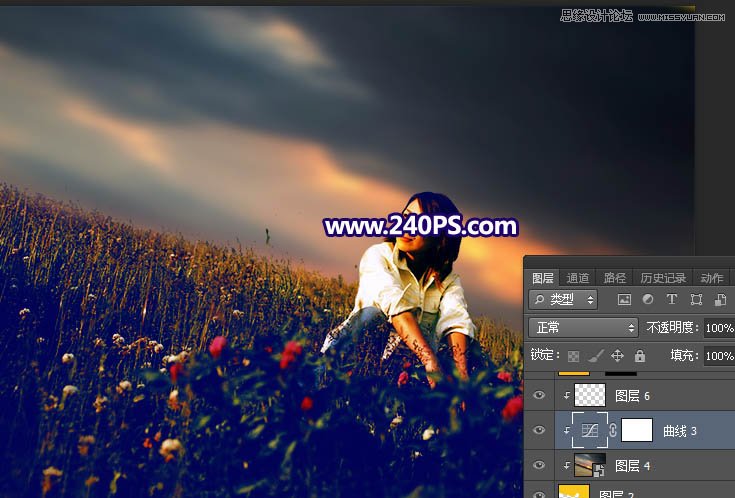Hide the 图层 6 layer
Screen dimensions: 735x498
click(539, 395)
